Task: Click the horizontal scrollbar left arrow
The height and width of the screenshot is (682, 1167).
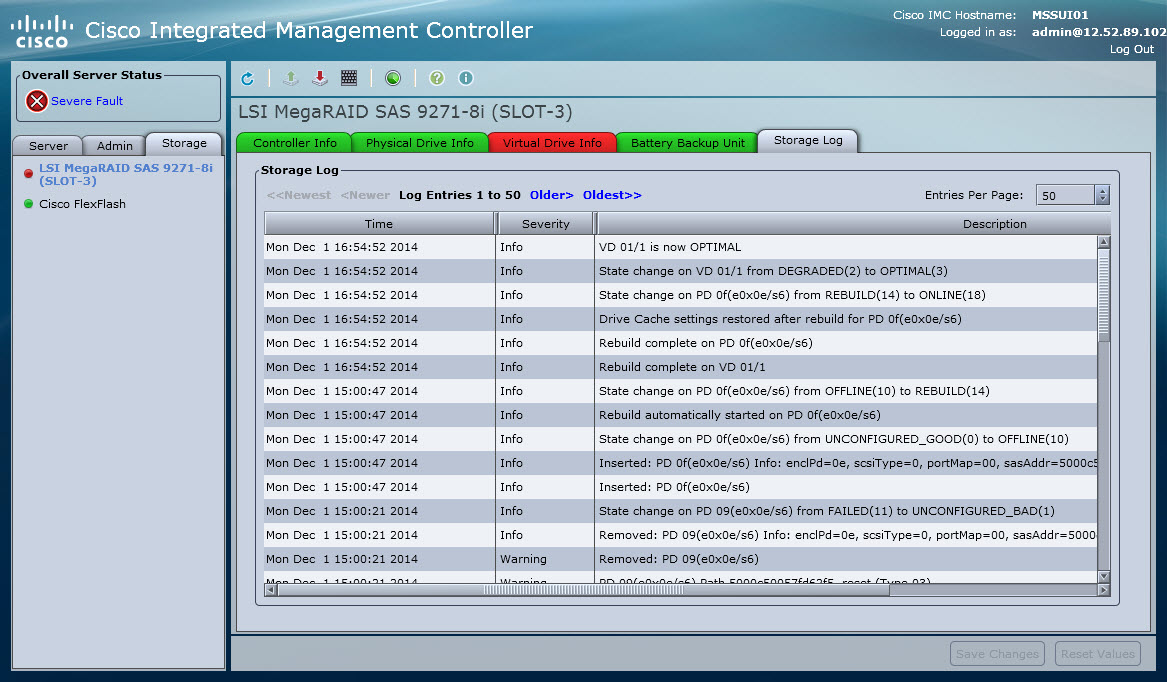Action: click(271, 590)
